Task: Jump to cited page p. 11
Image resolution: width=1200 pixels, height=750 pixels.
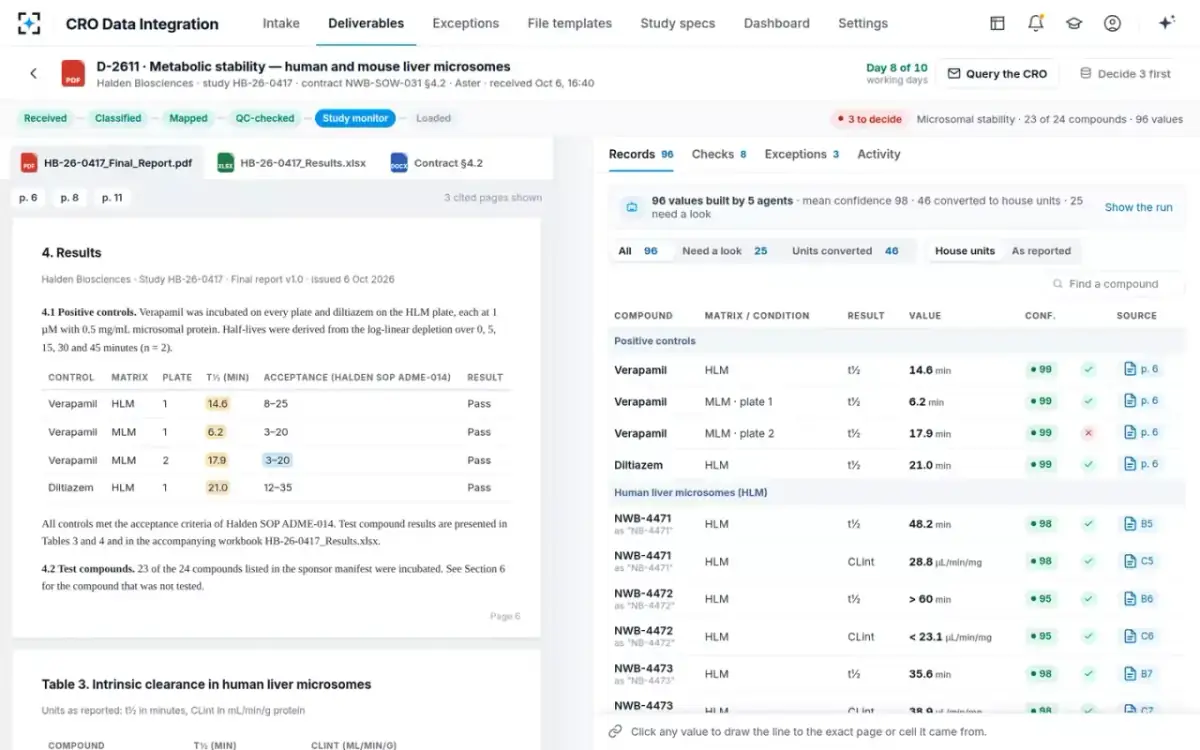Action: click(x=112, y=198)
